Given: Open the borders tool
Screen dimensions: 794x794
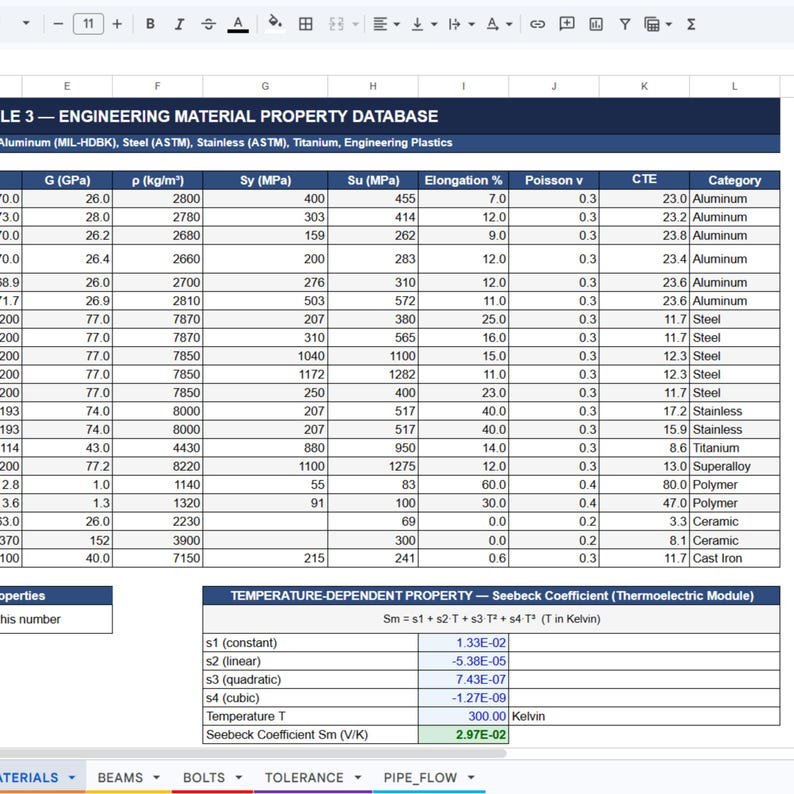Looking at the screenshot, I should pos(306,24).
